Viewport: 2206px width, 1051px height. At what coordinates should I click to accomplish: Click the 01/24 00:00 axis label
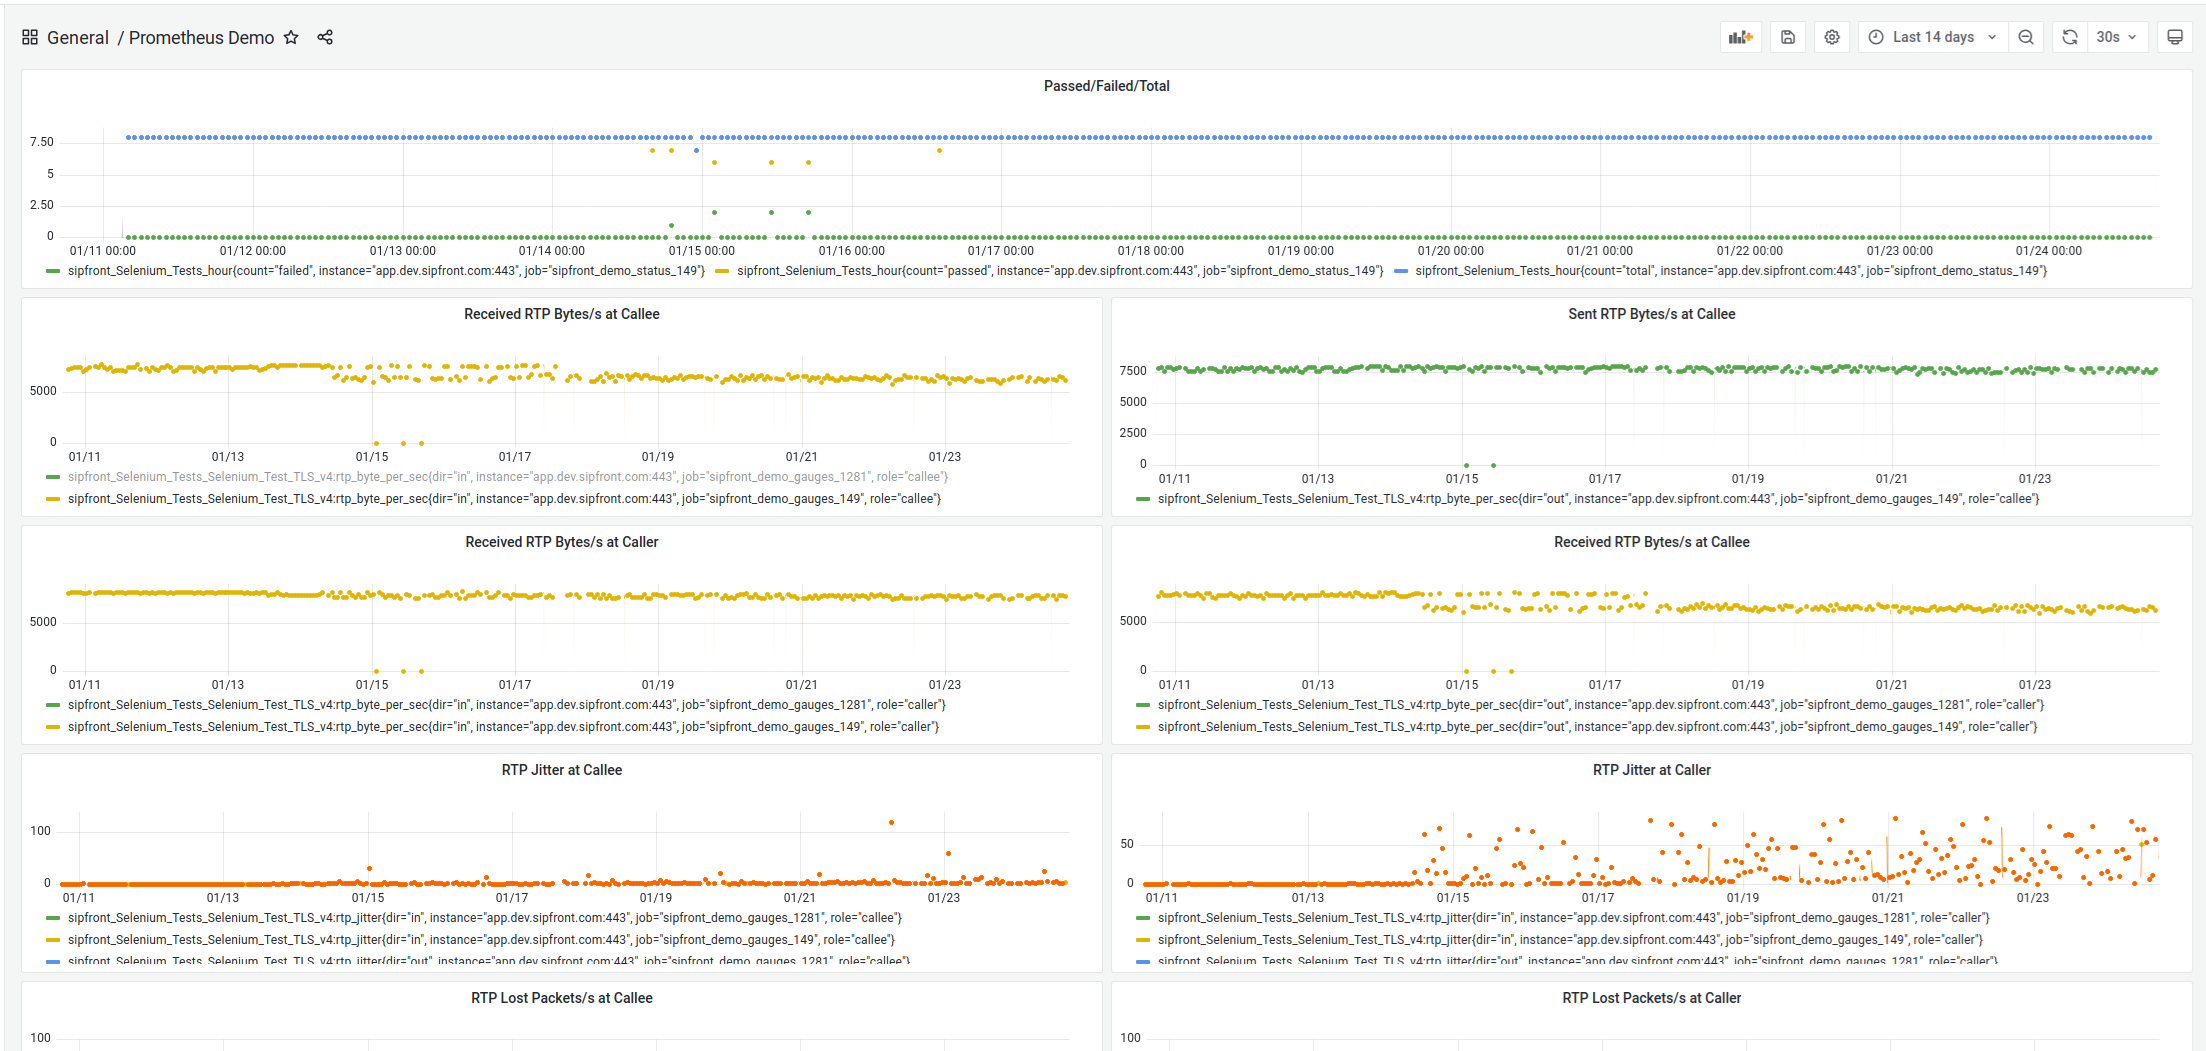click(x=2048, y=251)
